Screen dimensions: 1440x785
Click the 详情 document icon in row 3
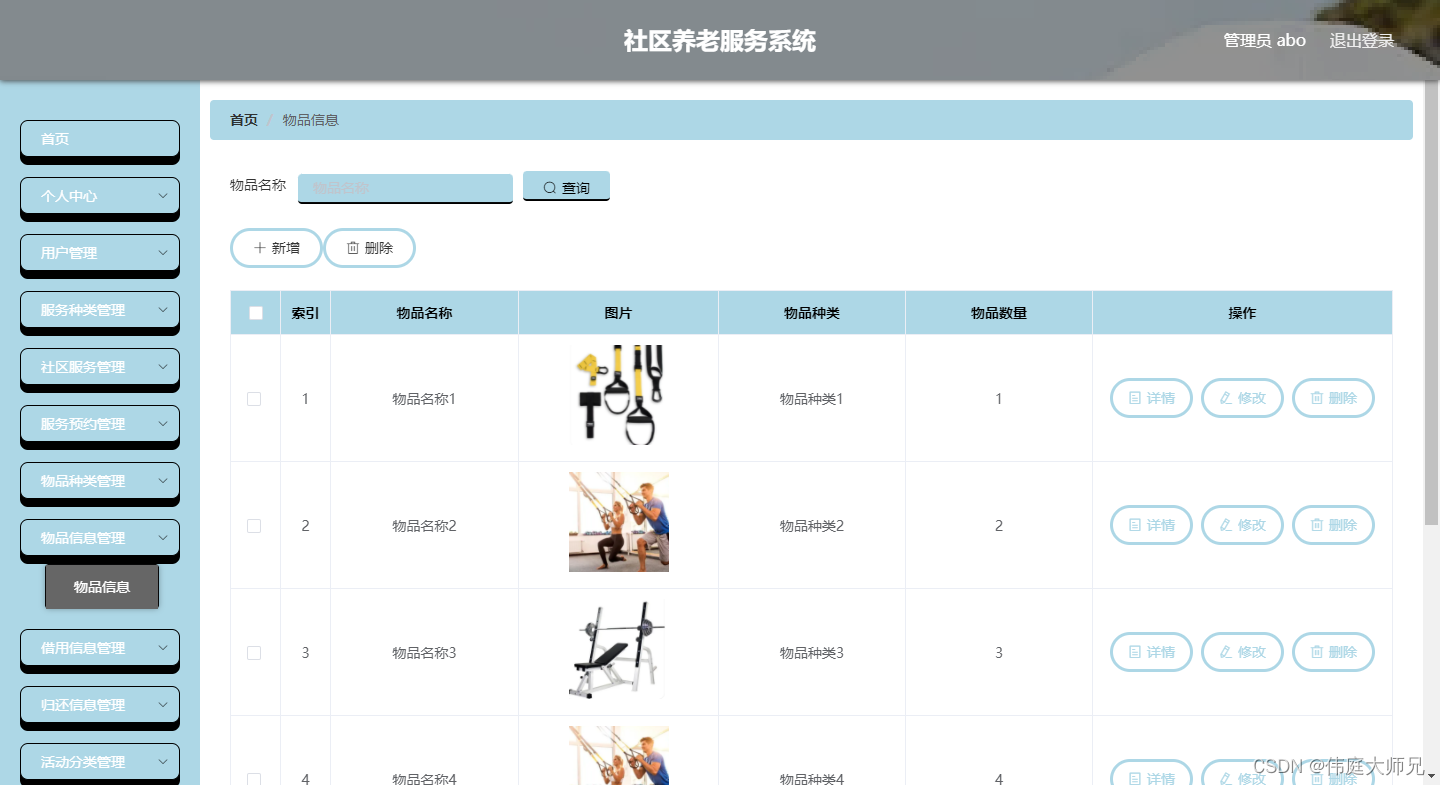[x=1135, y=652]
